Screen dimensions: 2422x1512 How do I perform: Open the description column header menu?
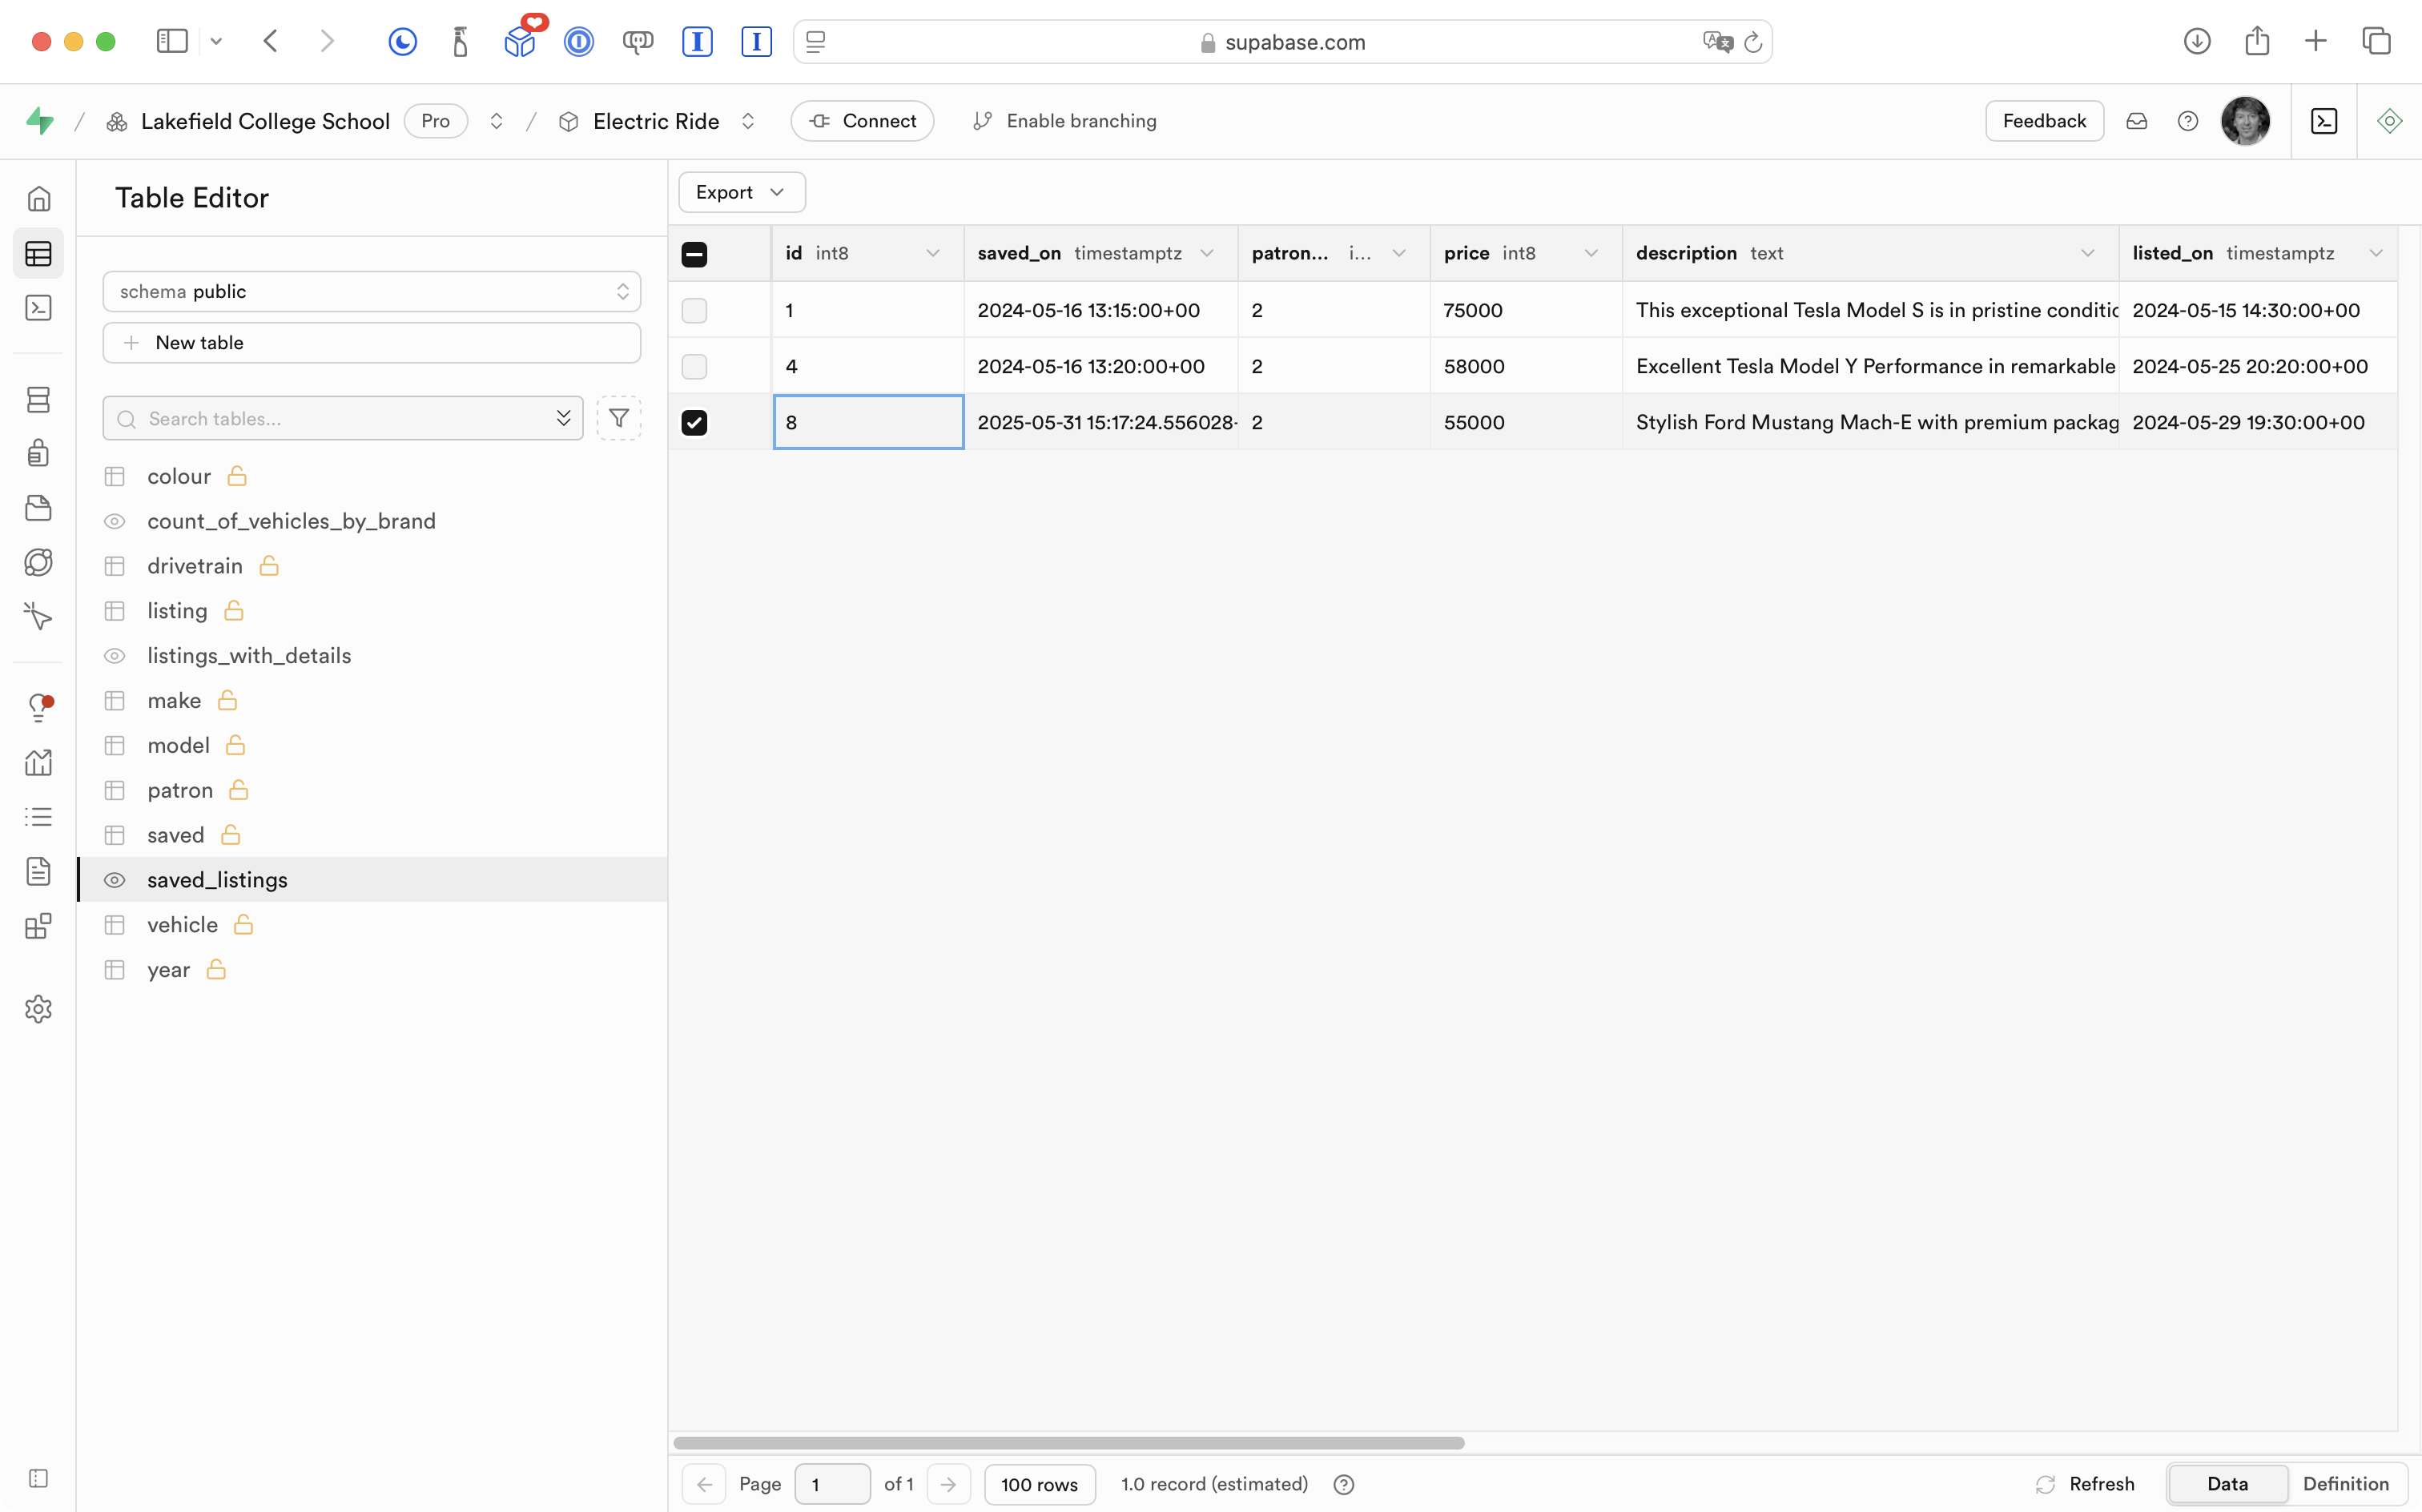tap(2087, 254)
